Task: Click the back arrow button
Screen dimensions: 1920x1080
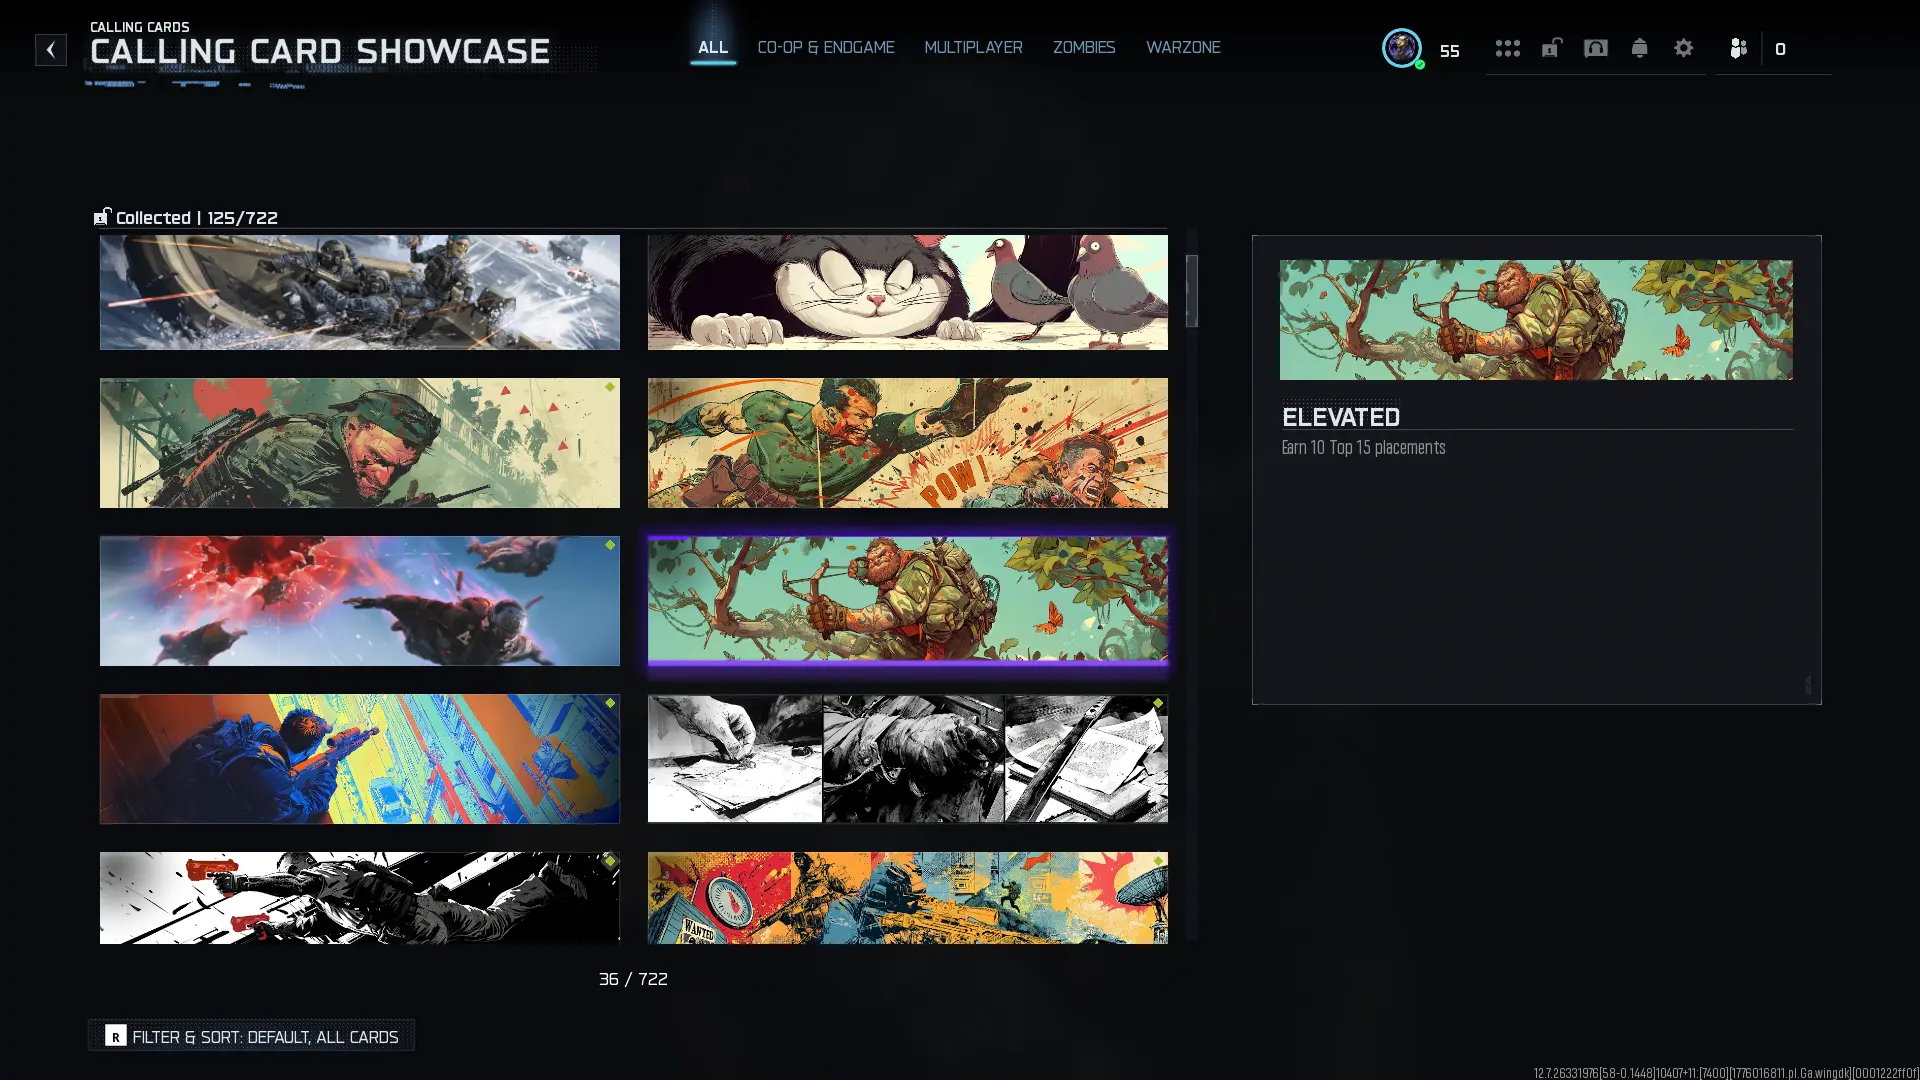Action: (51, 50)
